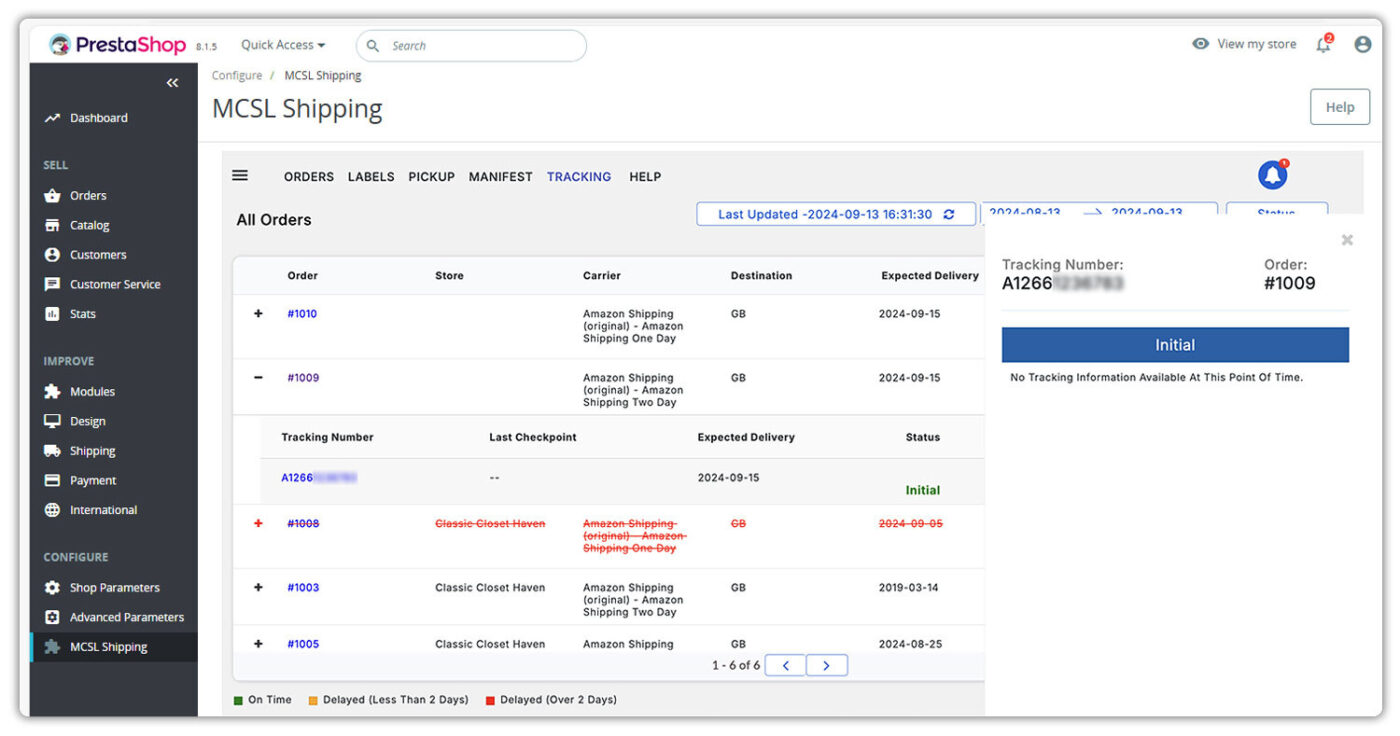Image resolution: width=1400 pixels, height=736 pixels.
Task: Open tracking number A1266 link
Action: click(319, 478)
